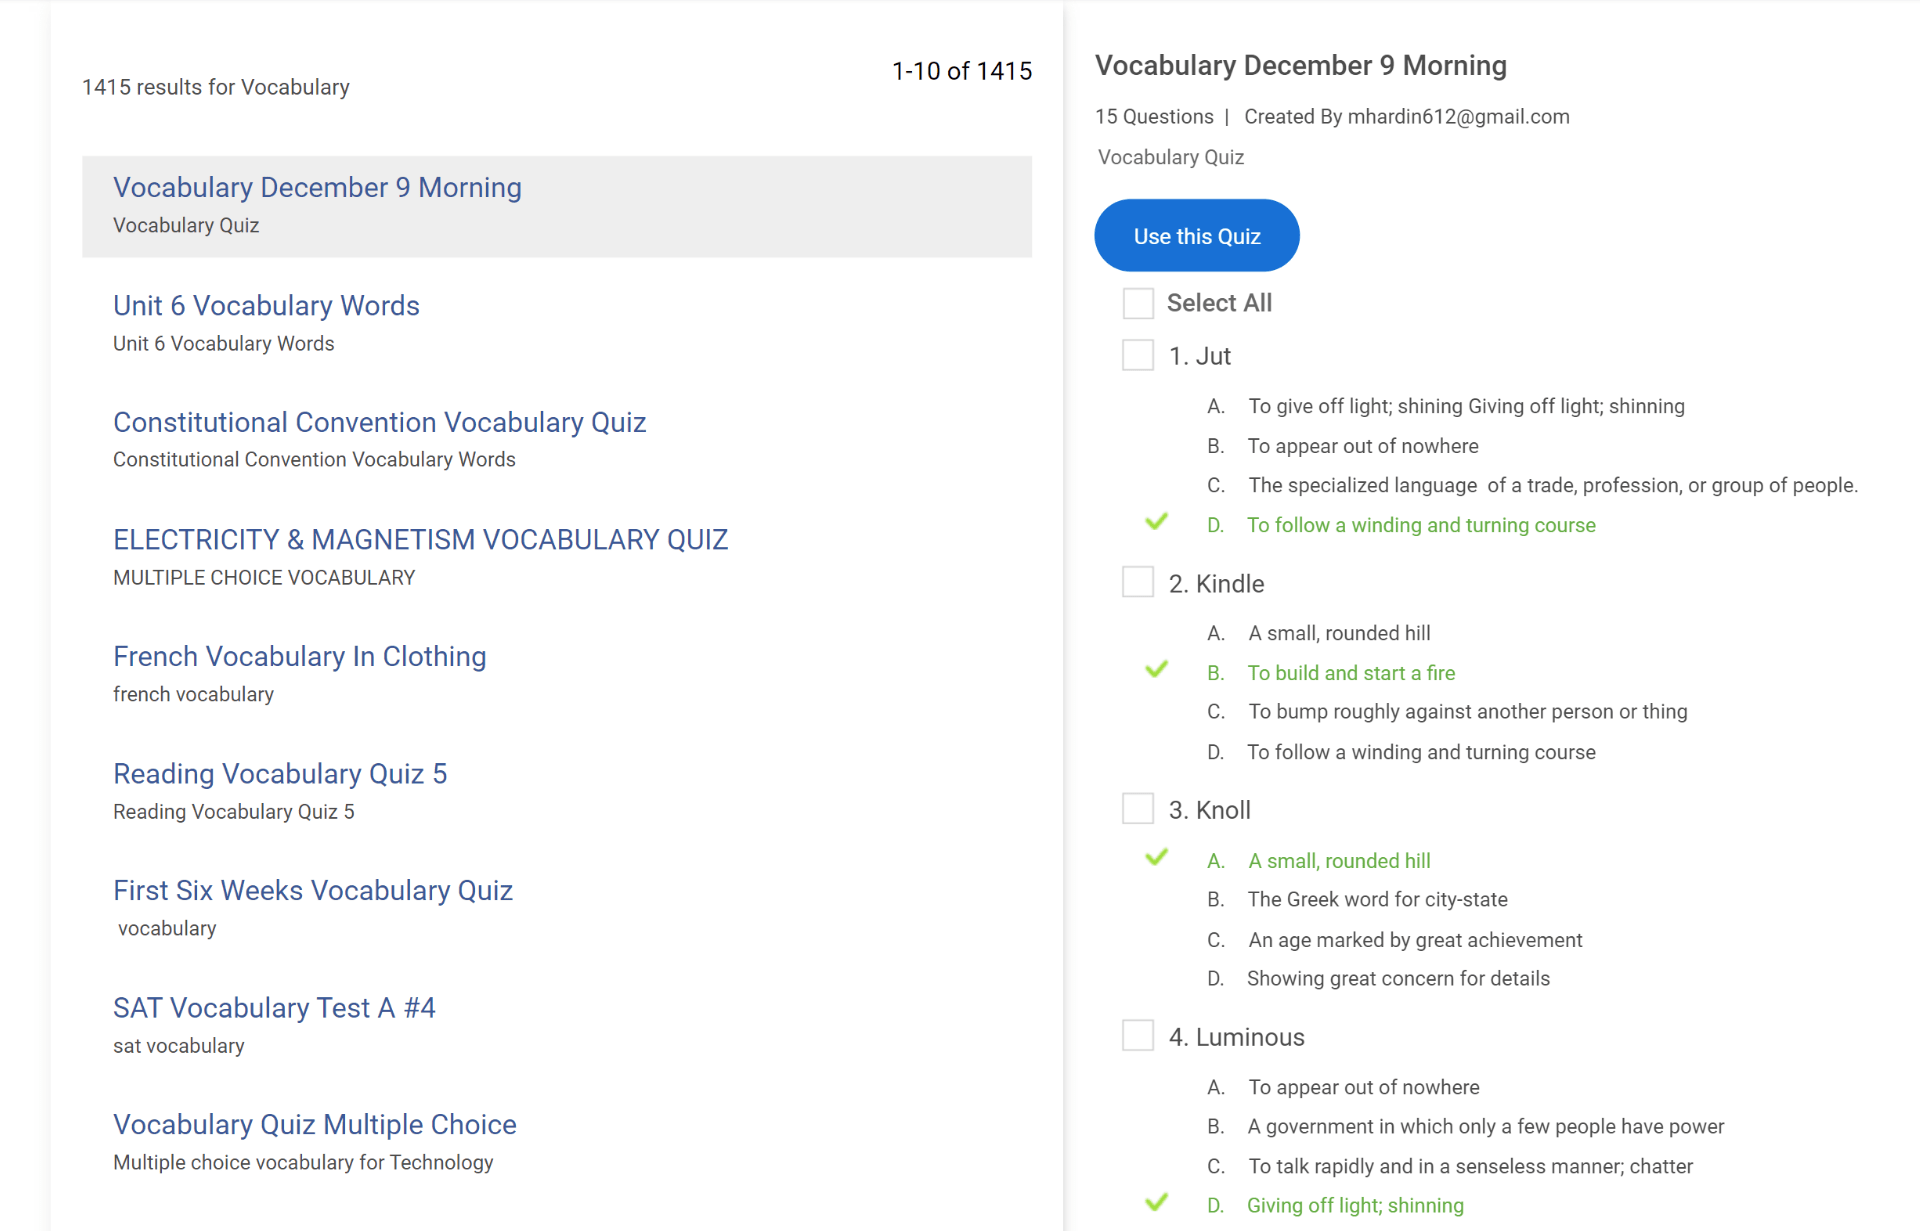Click the checkmark icon by 'A small, rounded hill' under Knoll

(x=1156, y=857)
